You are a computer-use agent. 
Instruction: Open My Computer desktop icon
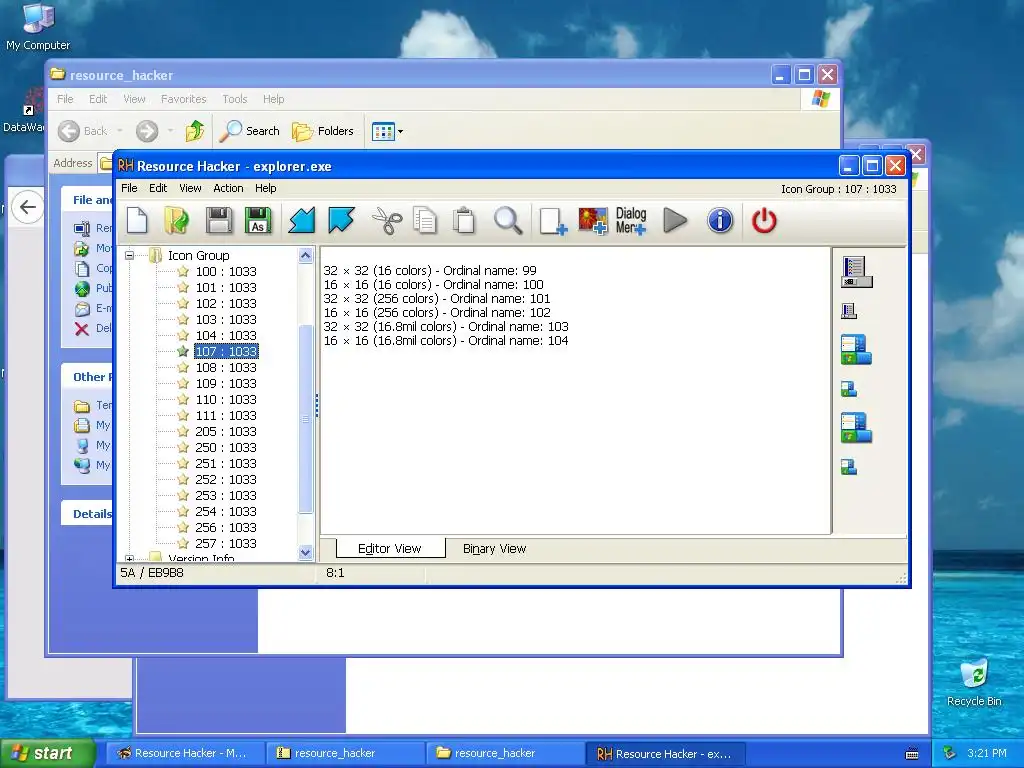38,27
